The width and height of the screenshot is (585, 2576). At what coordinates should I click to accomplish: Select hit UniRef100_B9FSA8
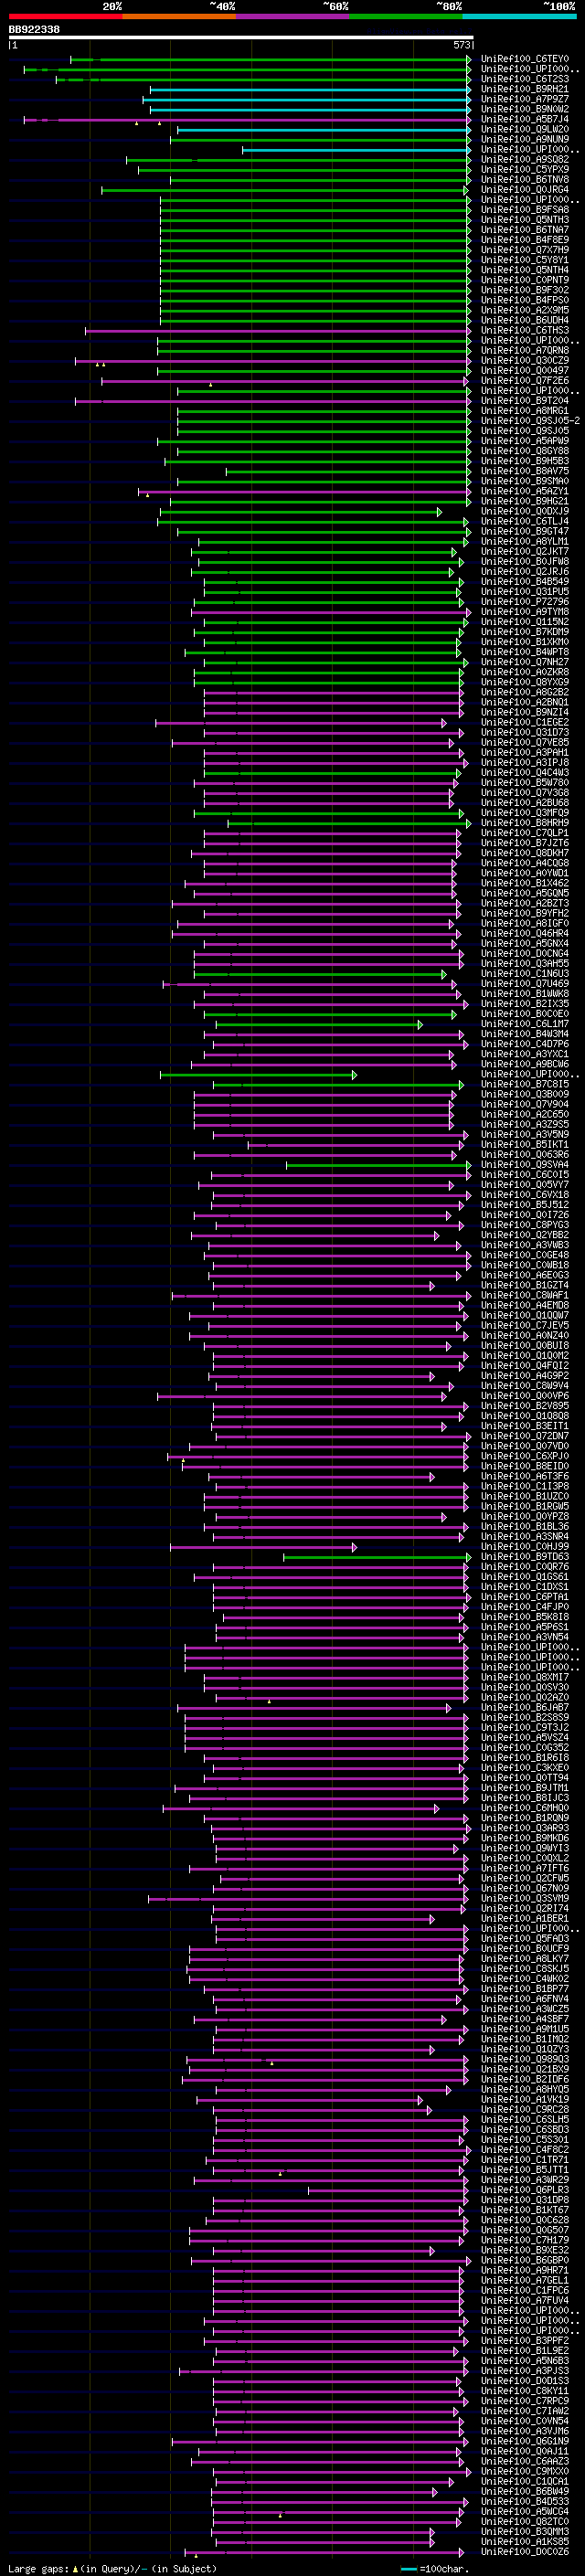click(525, 210)
